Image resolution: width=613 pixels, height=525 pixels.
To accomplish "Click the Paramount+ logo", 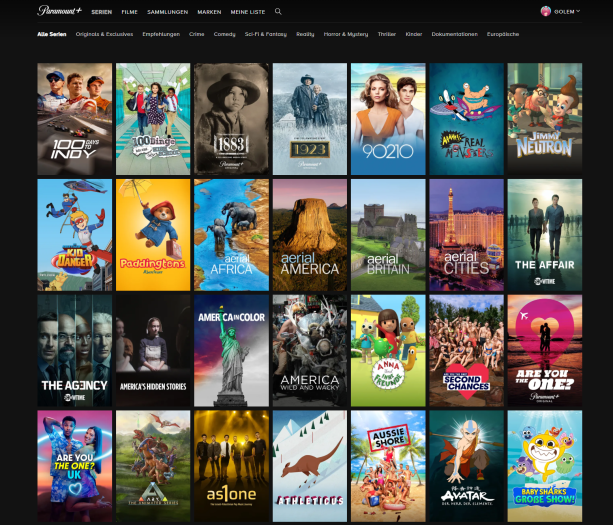I will tap(59, 11).
